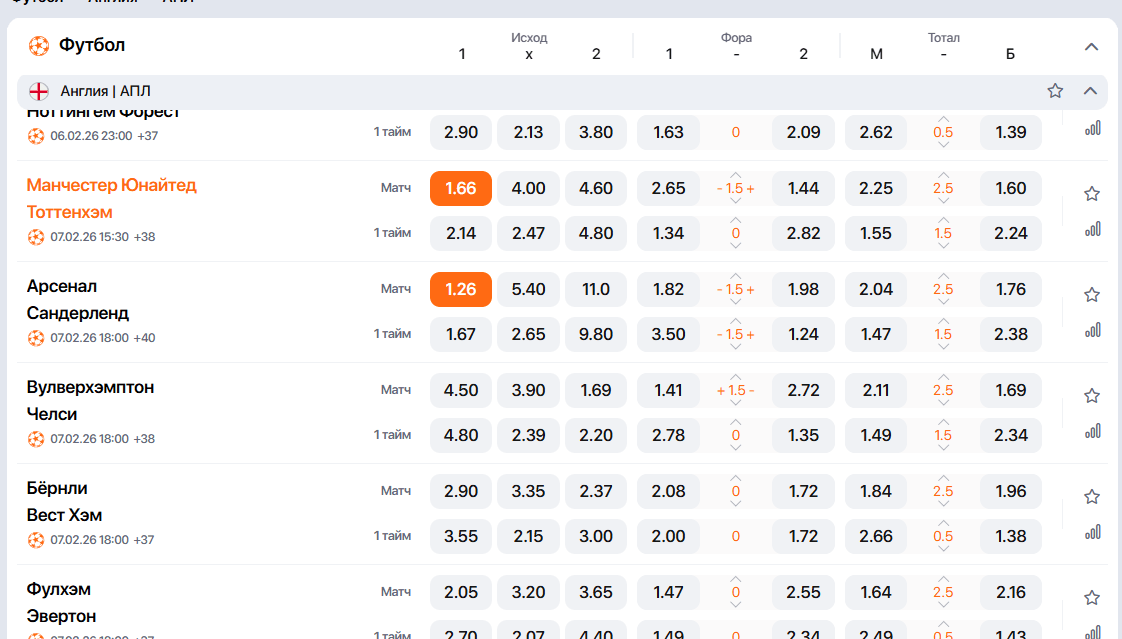The height and width of the screenshot is (639, 1122).
Task: Open statistics for Arsenal vs Sunderland
Action: (x=1092, y=330)
